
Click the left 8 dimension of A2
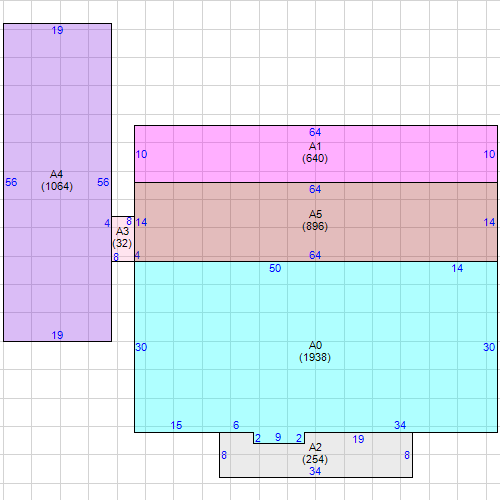pyautogui.click(x=224, y=455)
